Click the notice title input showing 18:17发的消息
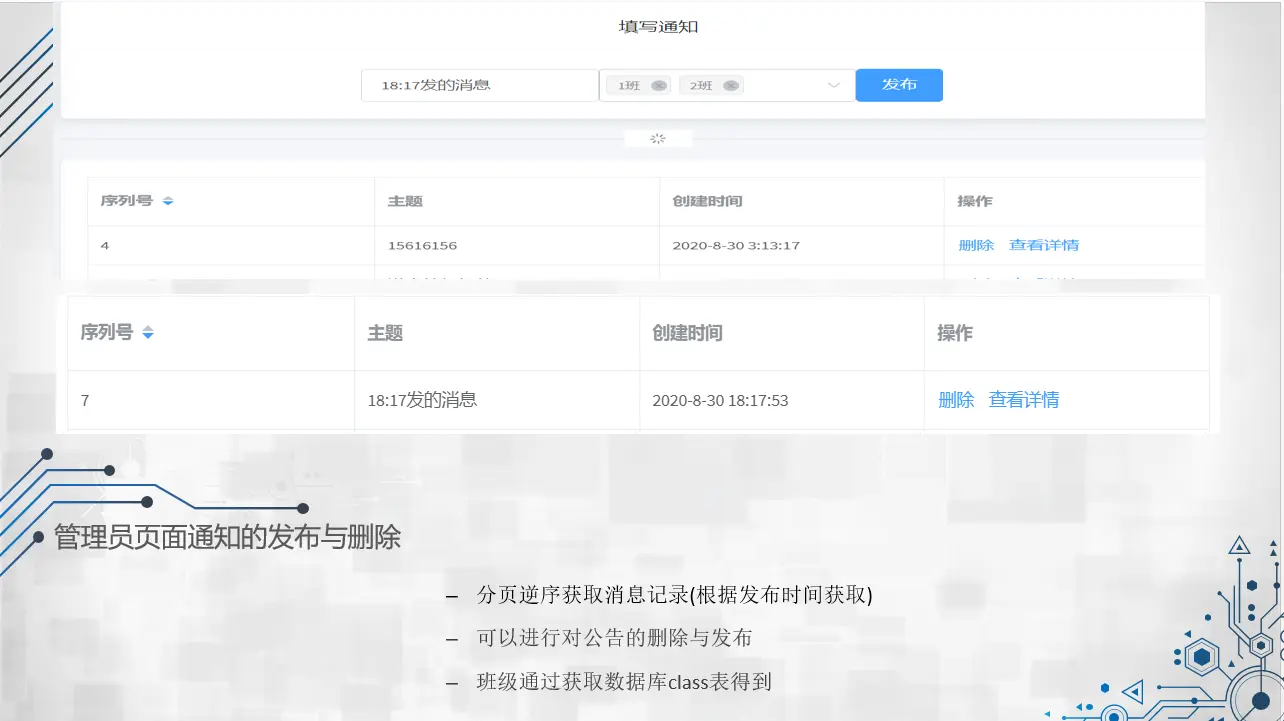 (478, 85)
